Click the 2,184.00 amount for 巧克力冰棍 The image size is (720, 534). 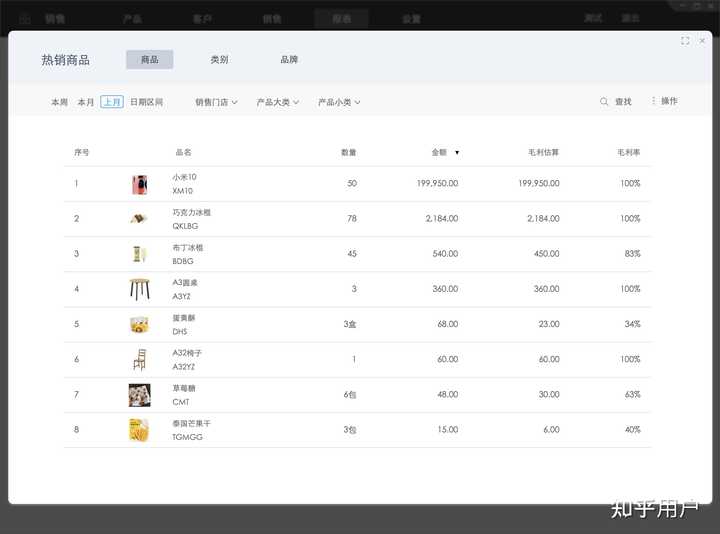coord(442,219)
